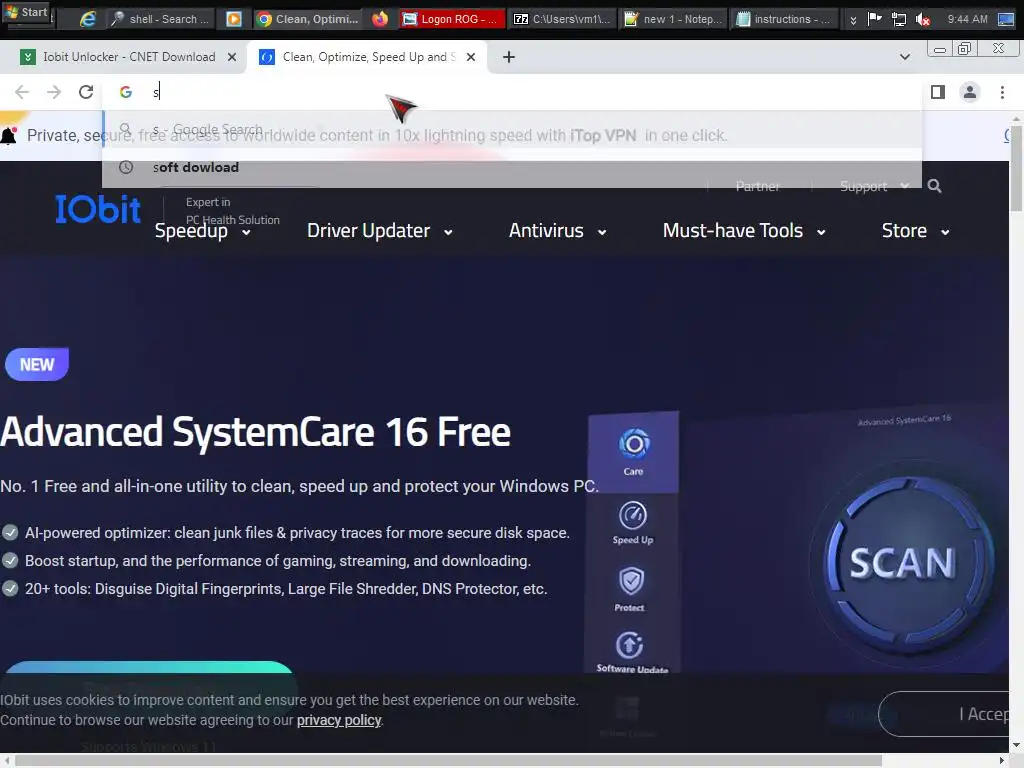This screenshot has height=768, width=1024.
Task: Switch to 'new 1 - Notepad' taskbar window
Action: pyautogui.click(x=673, y=19)
